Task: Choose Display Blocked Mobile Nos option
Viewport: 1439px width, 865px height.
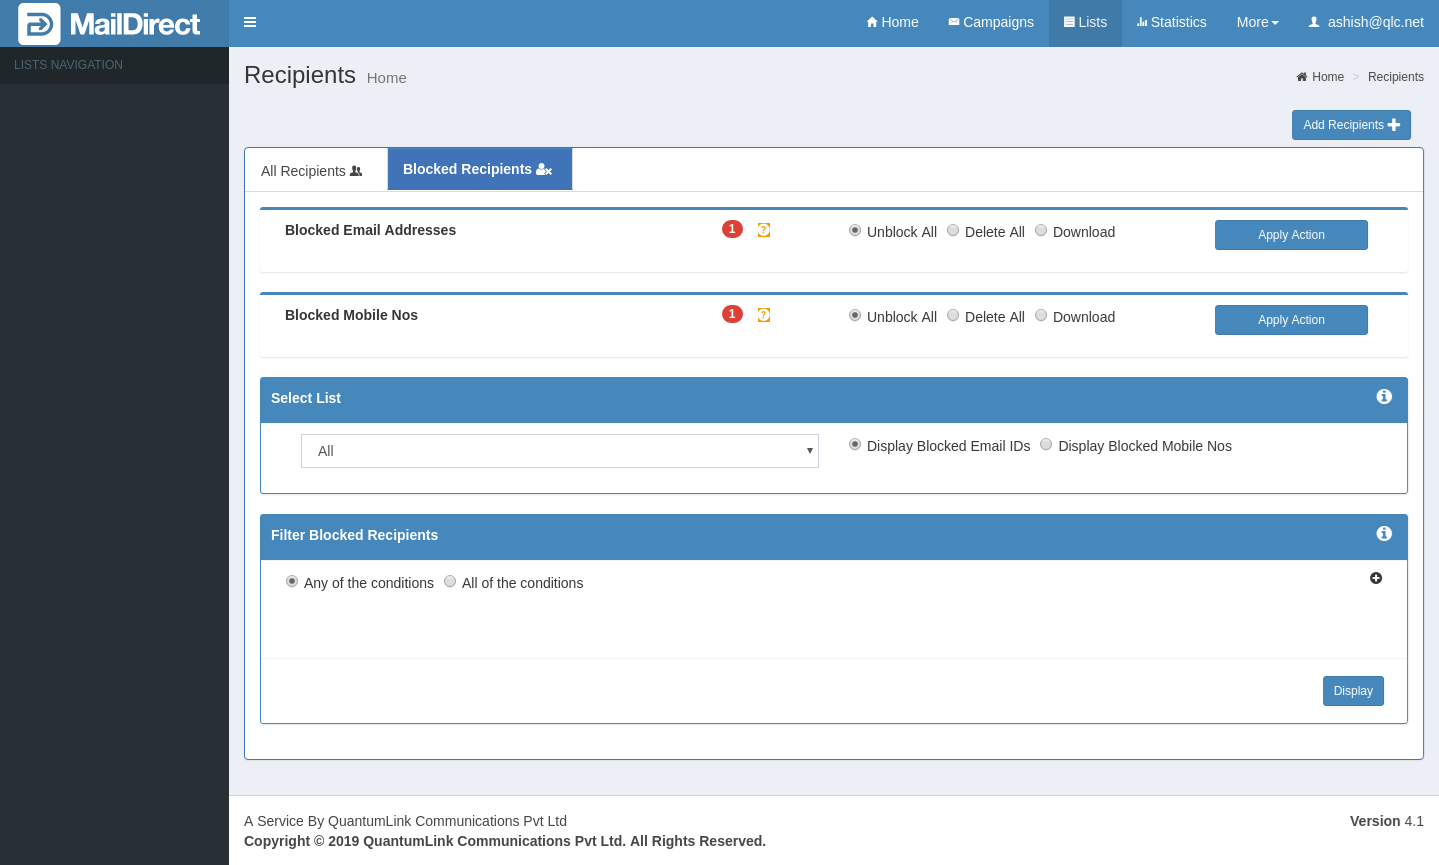Action: (x=1046, y=445)
